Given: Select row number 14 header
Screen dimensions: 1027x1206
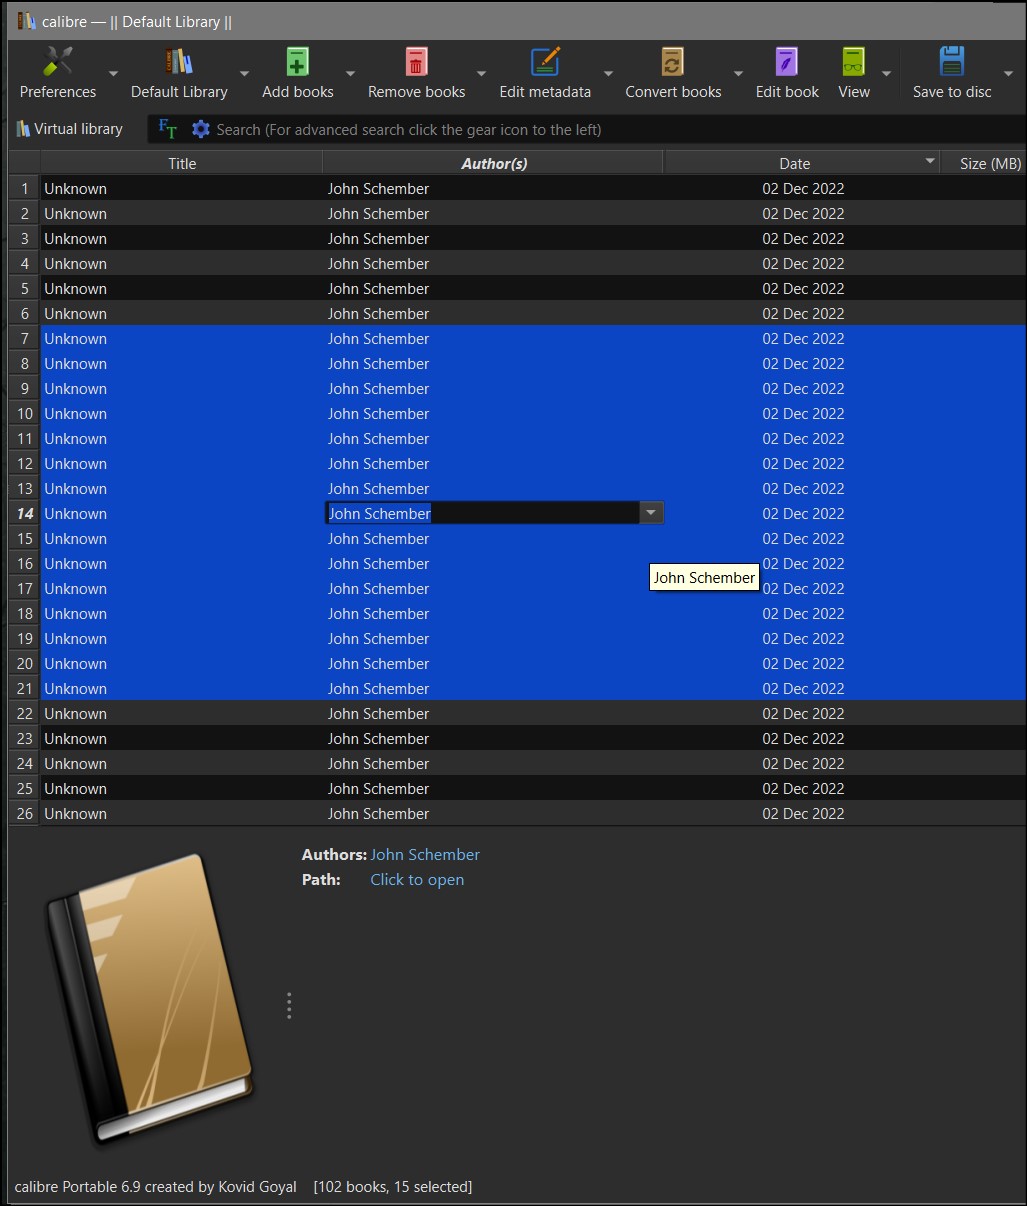Looking at the screenshot, I should coord(25,513).
